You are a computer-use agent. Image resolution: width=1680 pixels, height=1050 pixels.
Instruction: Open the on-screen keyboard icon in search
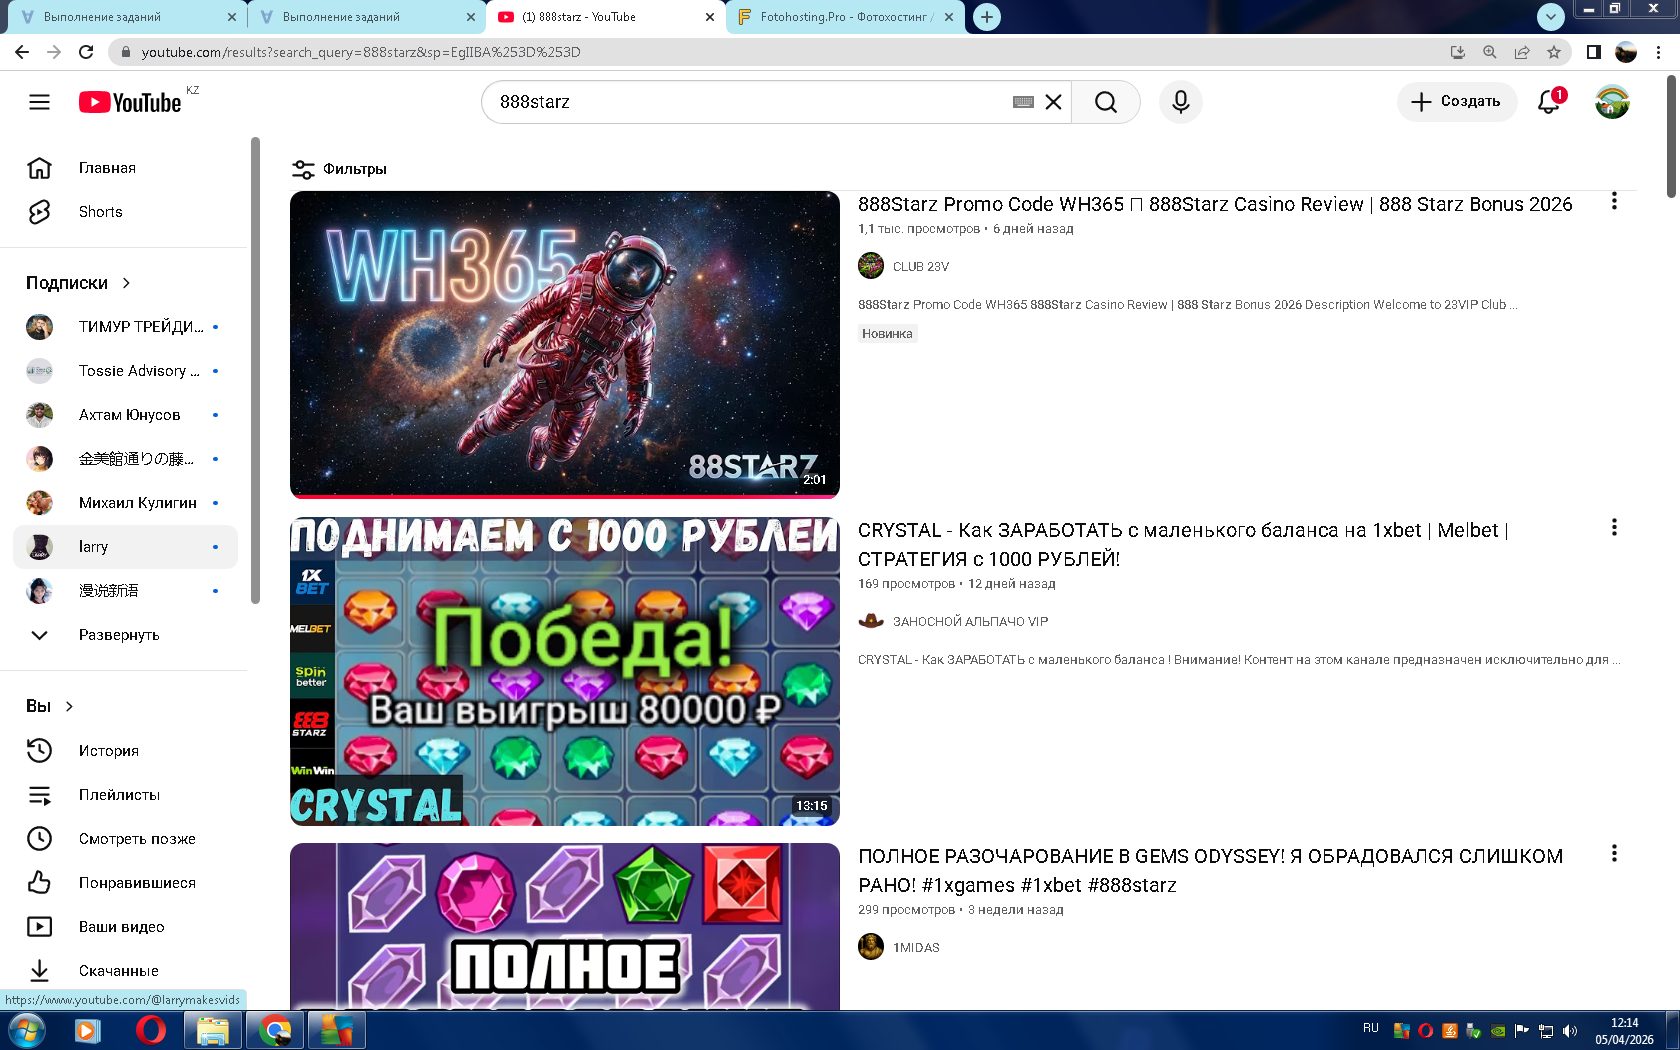[x=1022, y=102]
